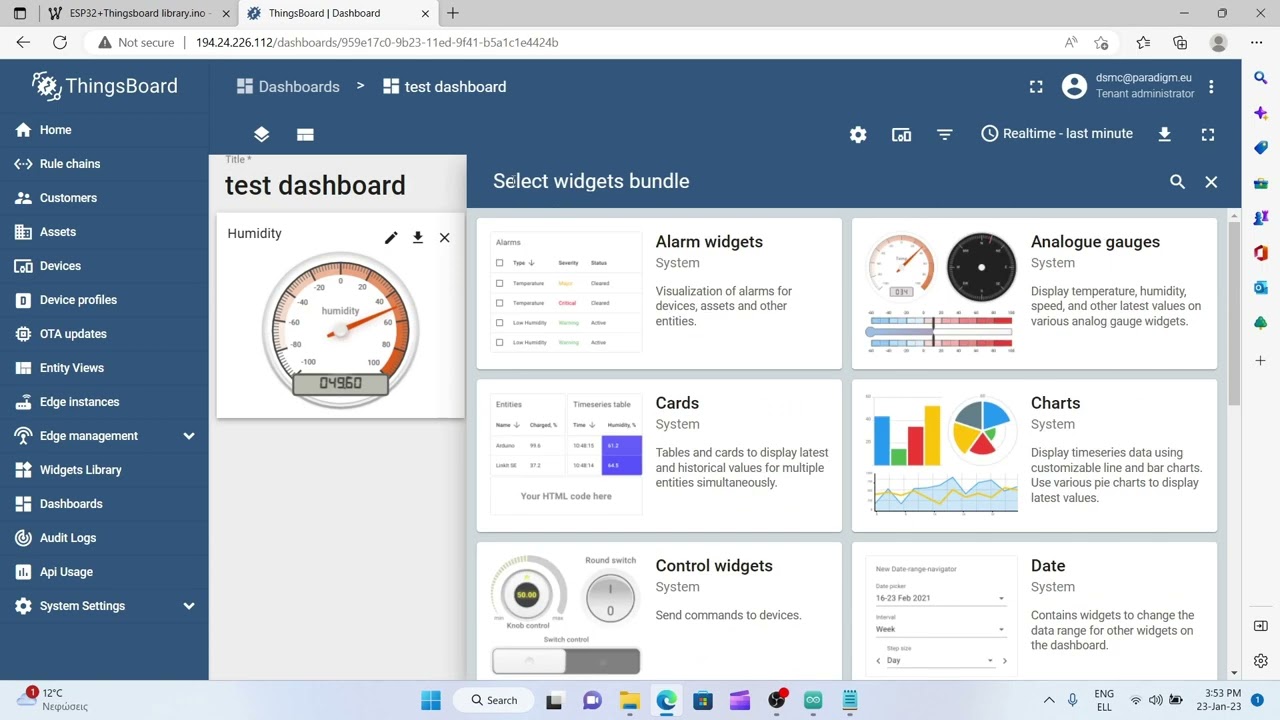Expand dashboard to fullscreen icon
Image resolution: width=1280 pixels, height=720 pixels.
click(1208, 134)
